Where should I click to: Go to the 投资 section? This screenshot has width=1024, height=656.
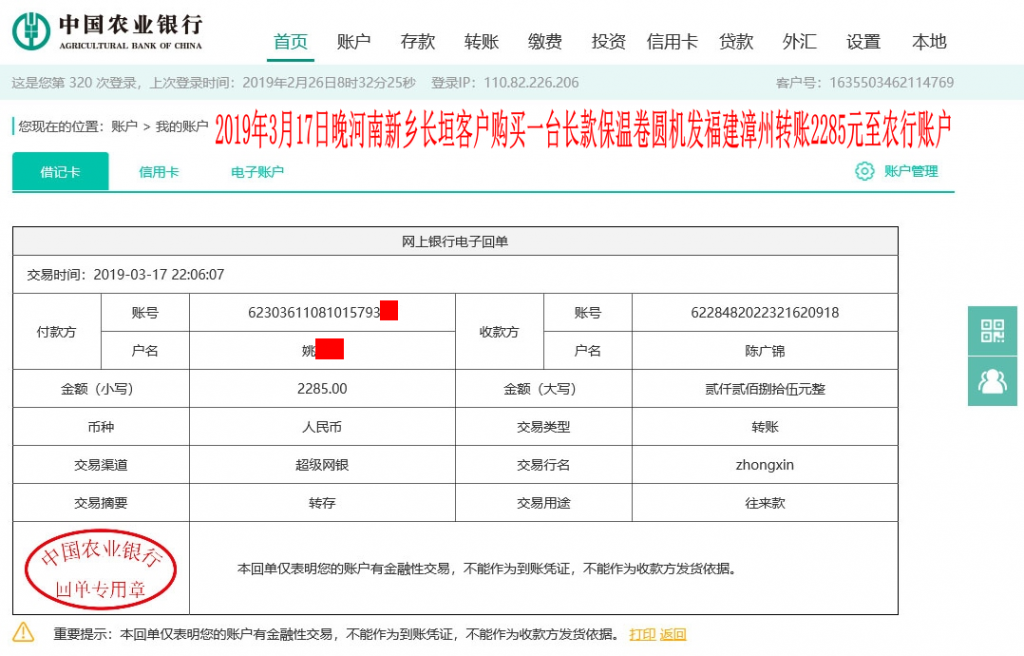pos(610,42)
